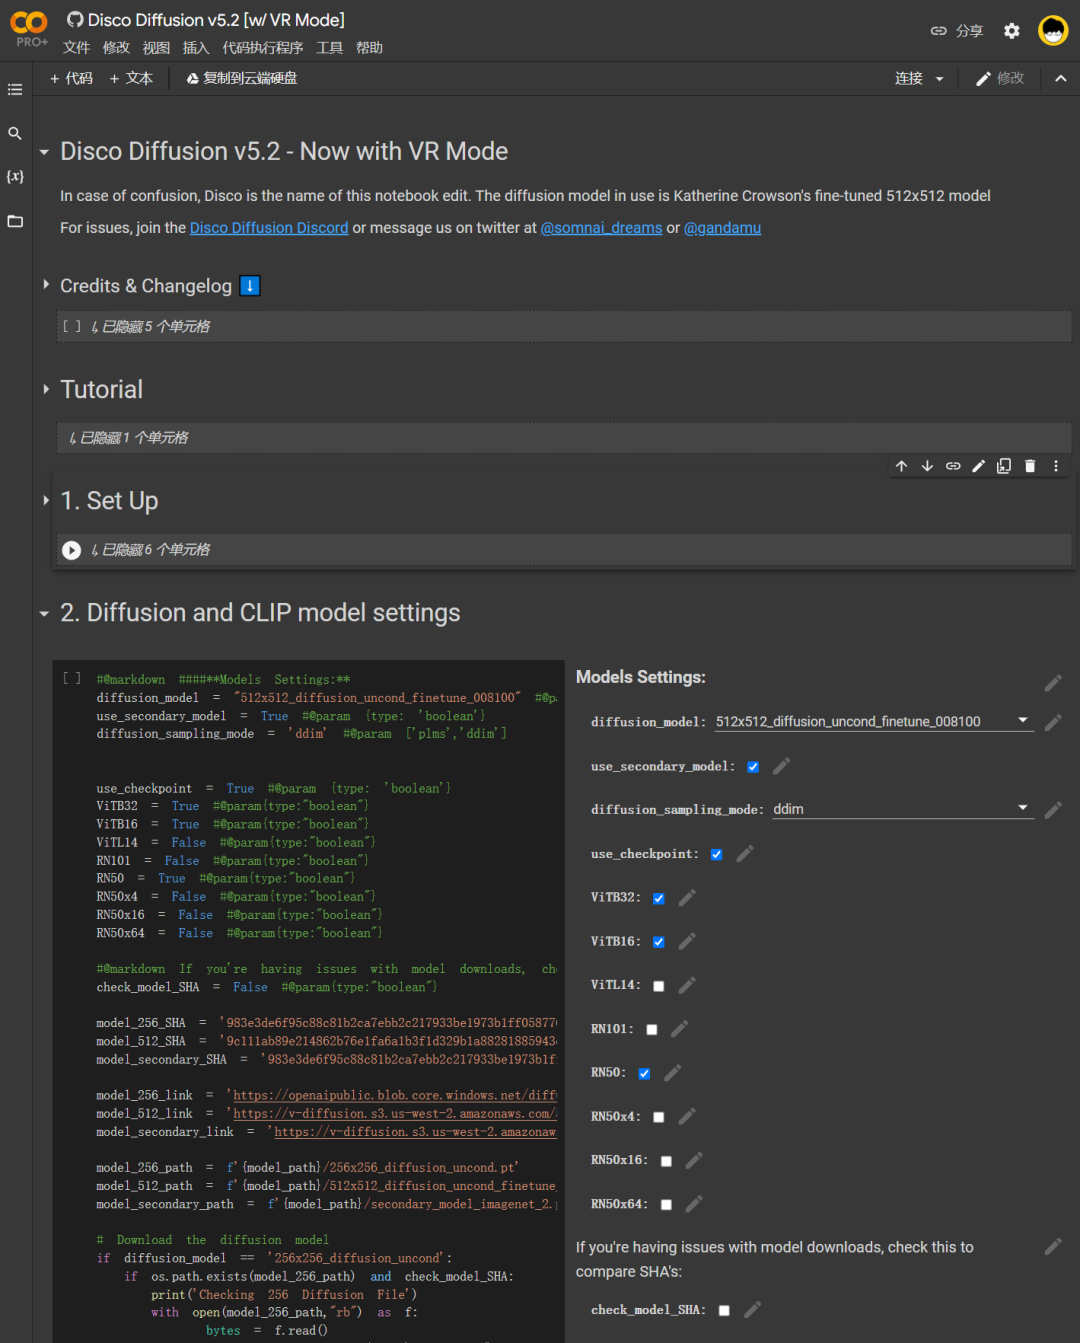This screenshot has height=1343, width=1080.
Task: Open the 工具 menu
Action: tap(329, 48)
